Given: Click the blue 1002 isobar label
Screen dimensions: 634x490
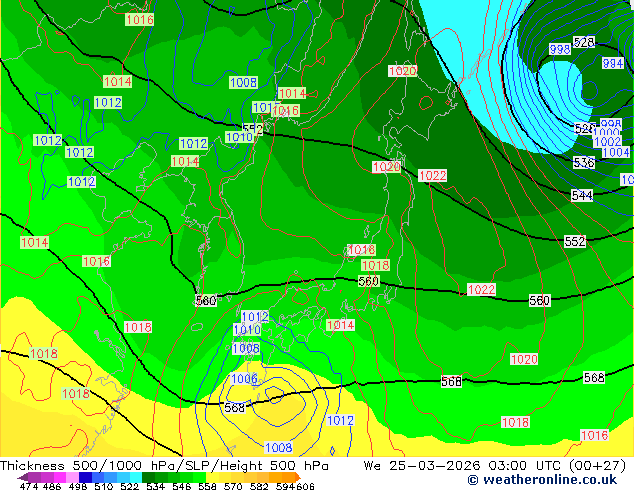Looking at the screenshot, I should click(607, 142).
